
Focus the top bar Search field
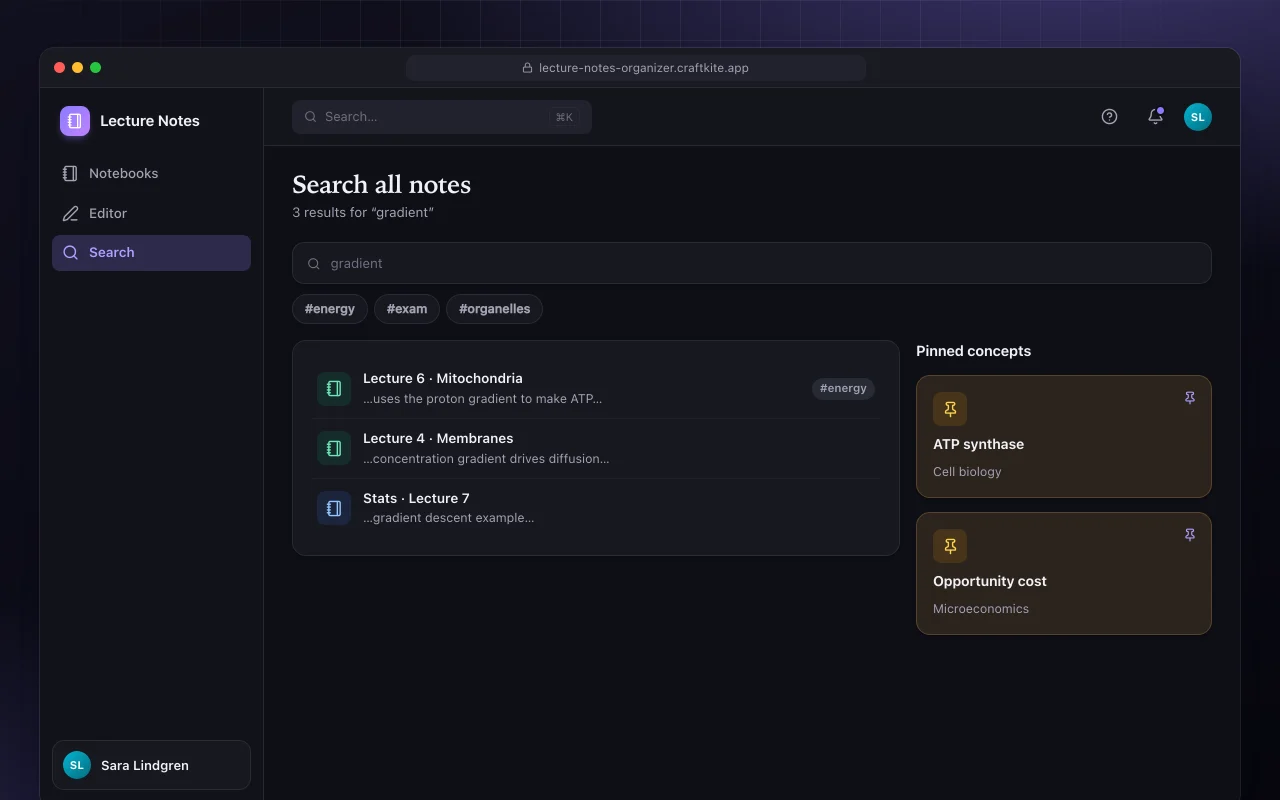(x=442, y=117)
